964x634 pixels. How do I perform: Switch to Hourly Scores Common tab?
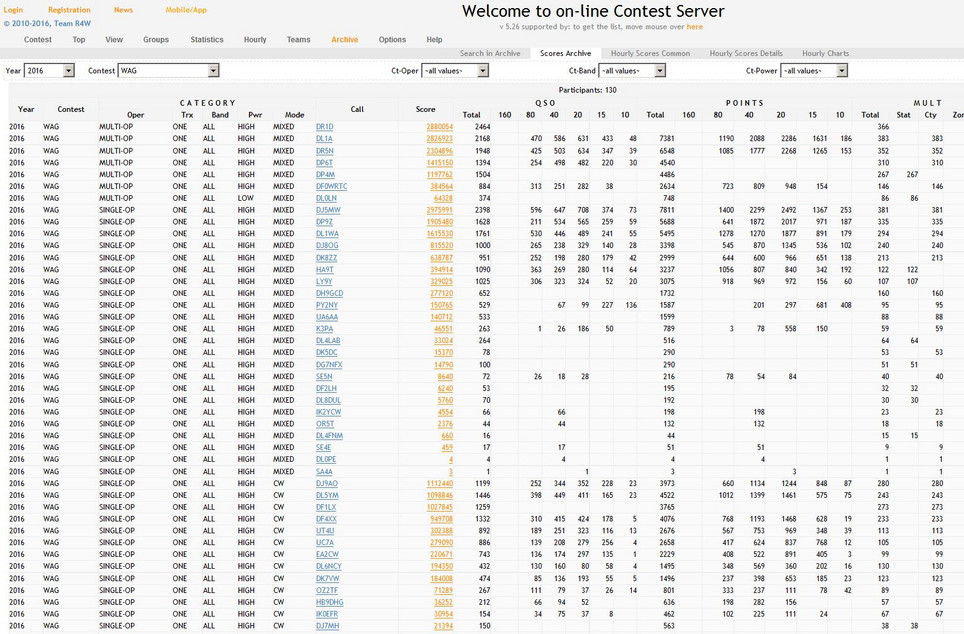click(650, 53)
